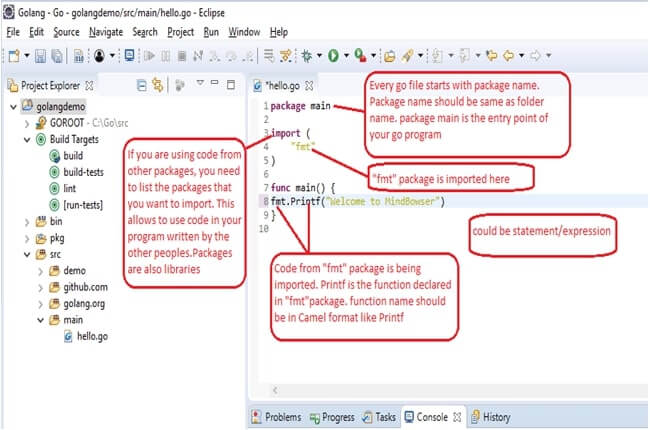Open the Navigate menu
650x430 pixels.
coord(106,32)
